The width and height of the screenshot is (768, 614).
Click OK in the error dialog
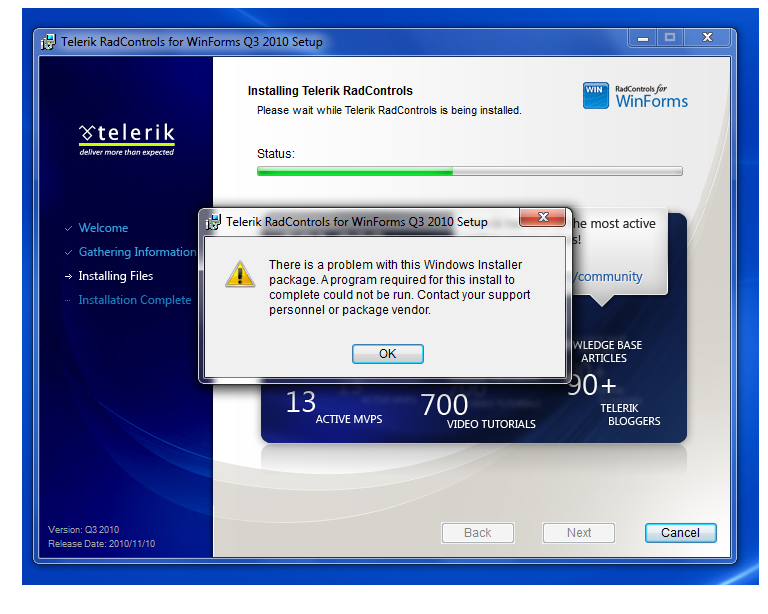tap(387, 354)
